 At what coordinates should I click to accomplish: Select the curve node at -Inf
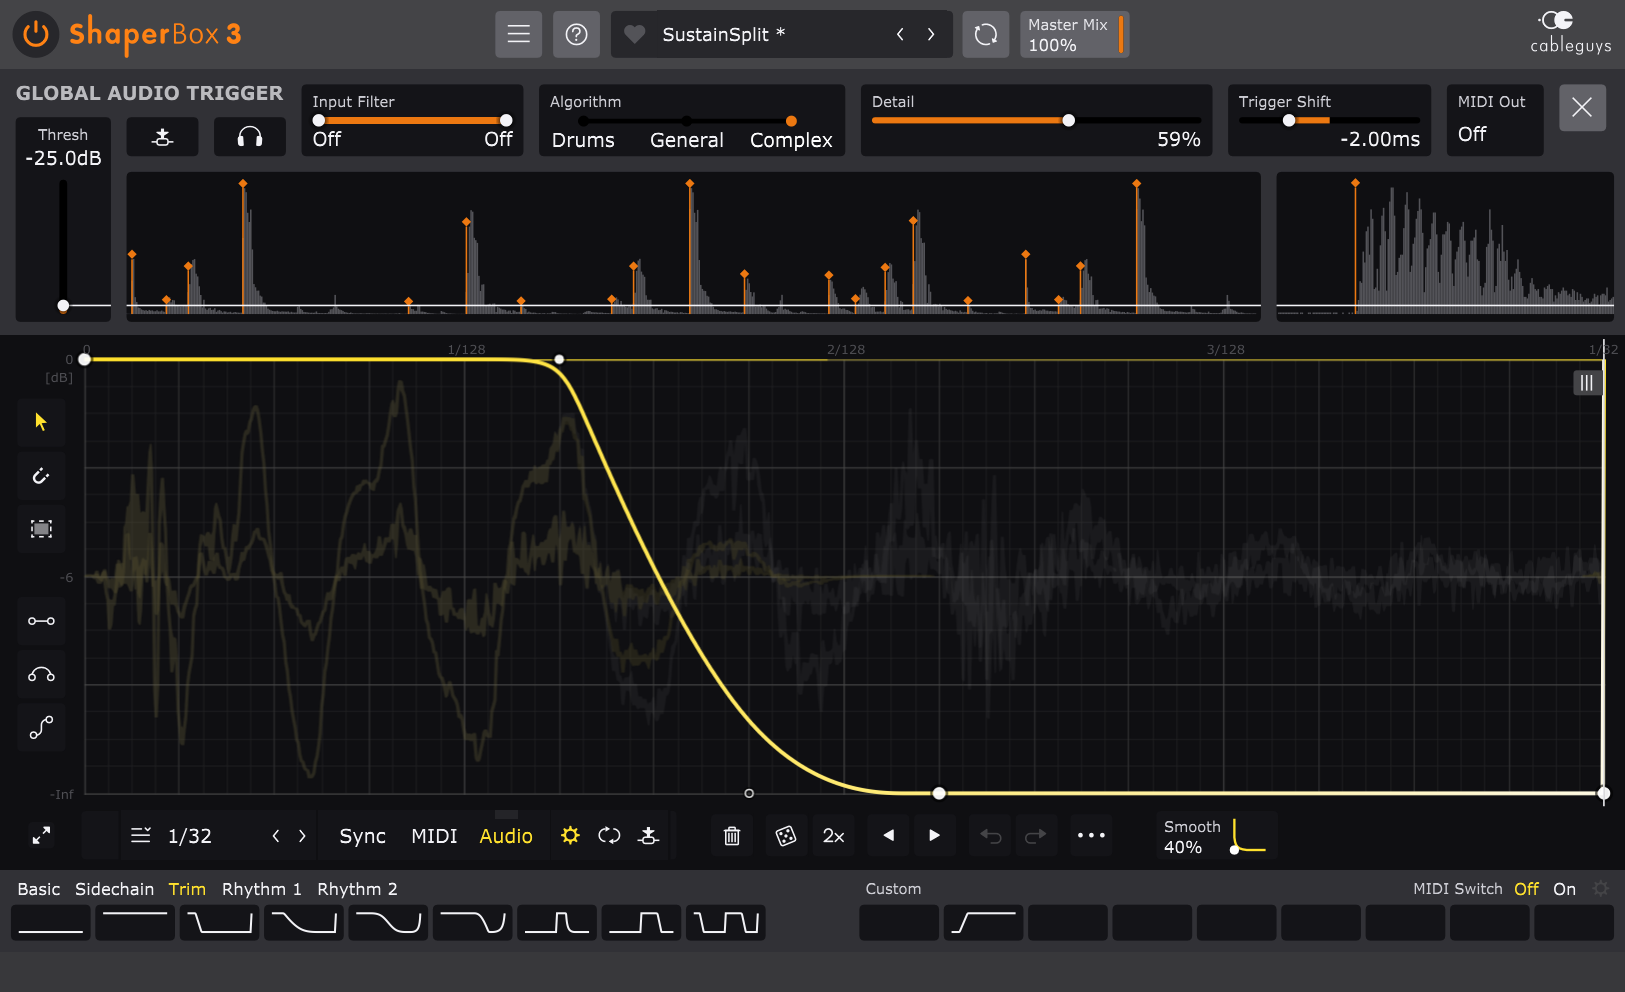(x=939, y=793)
